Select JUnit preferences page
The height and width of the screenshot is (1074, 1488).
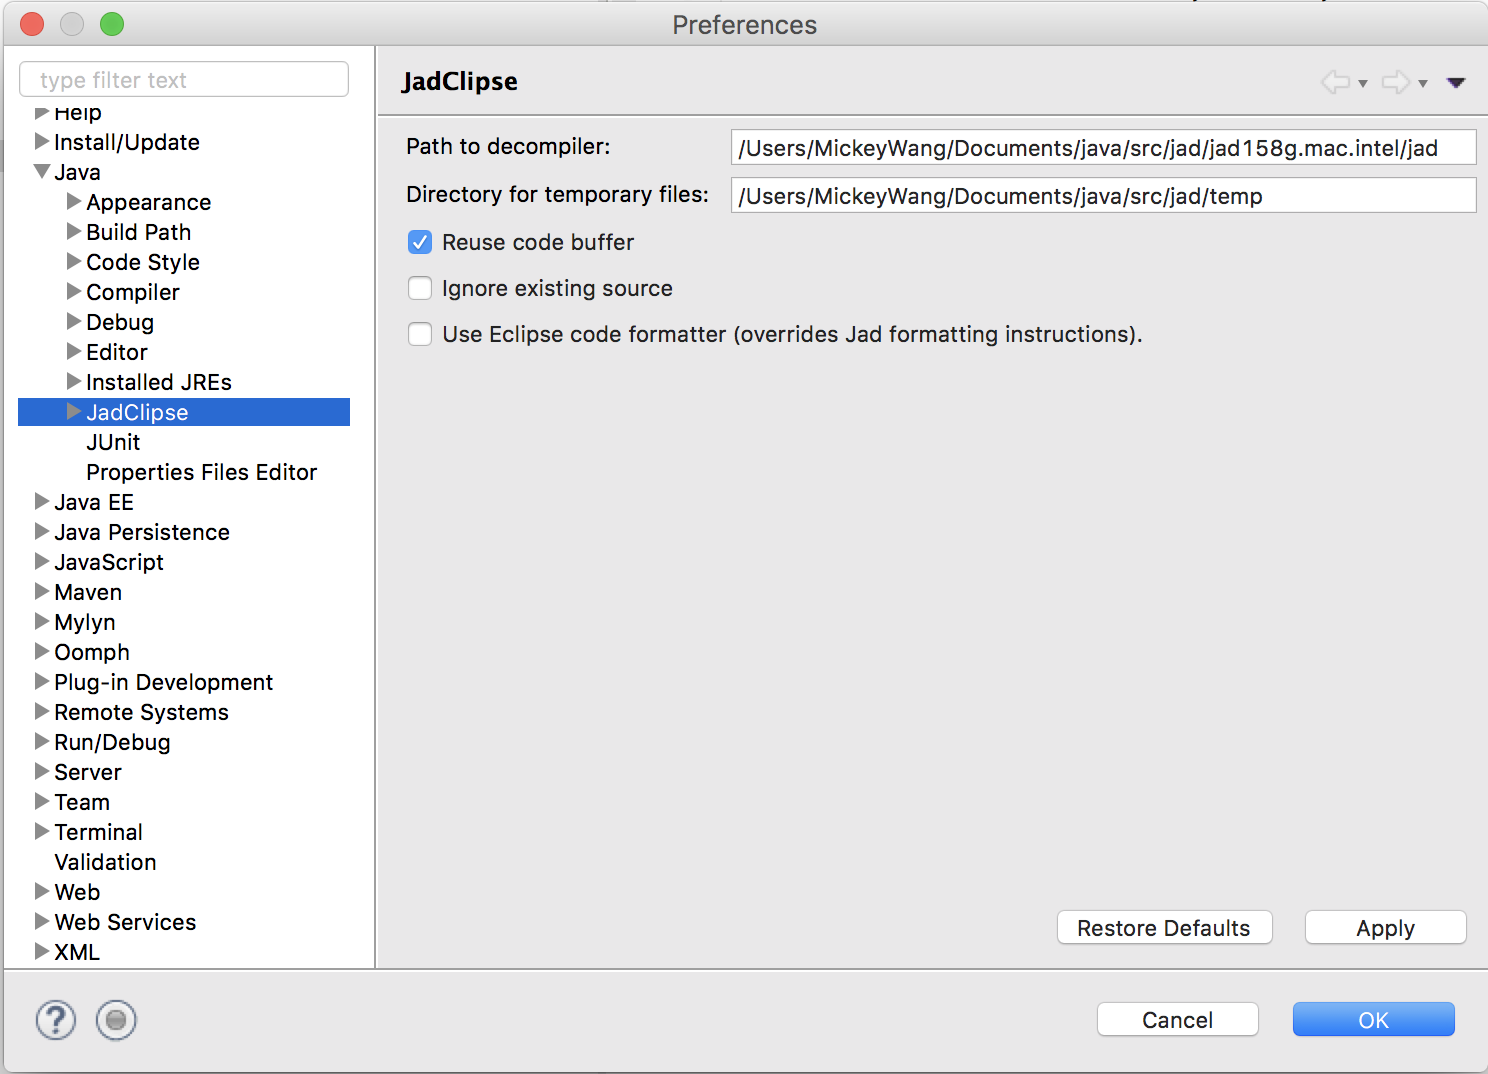113,442
